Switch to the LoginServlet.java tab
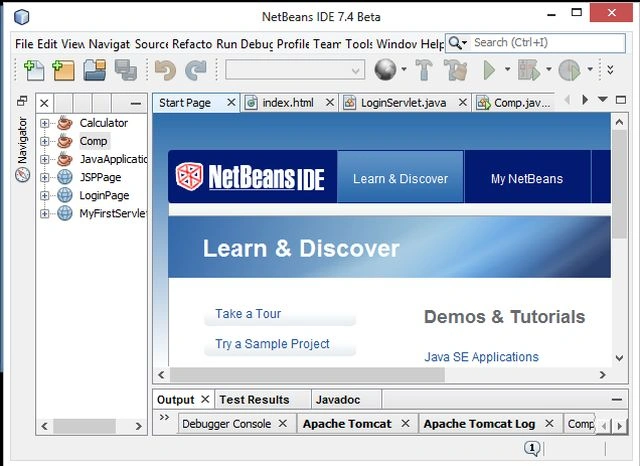The height and width of the screenshot is (466, 640). (403, 103)
